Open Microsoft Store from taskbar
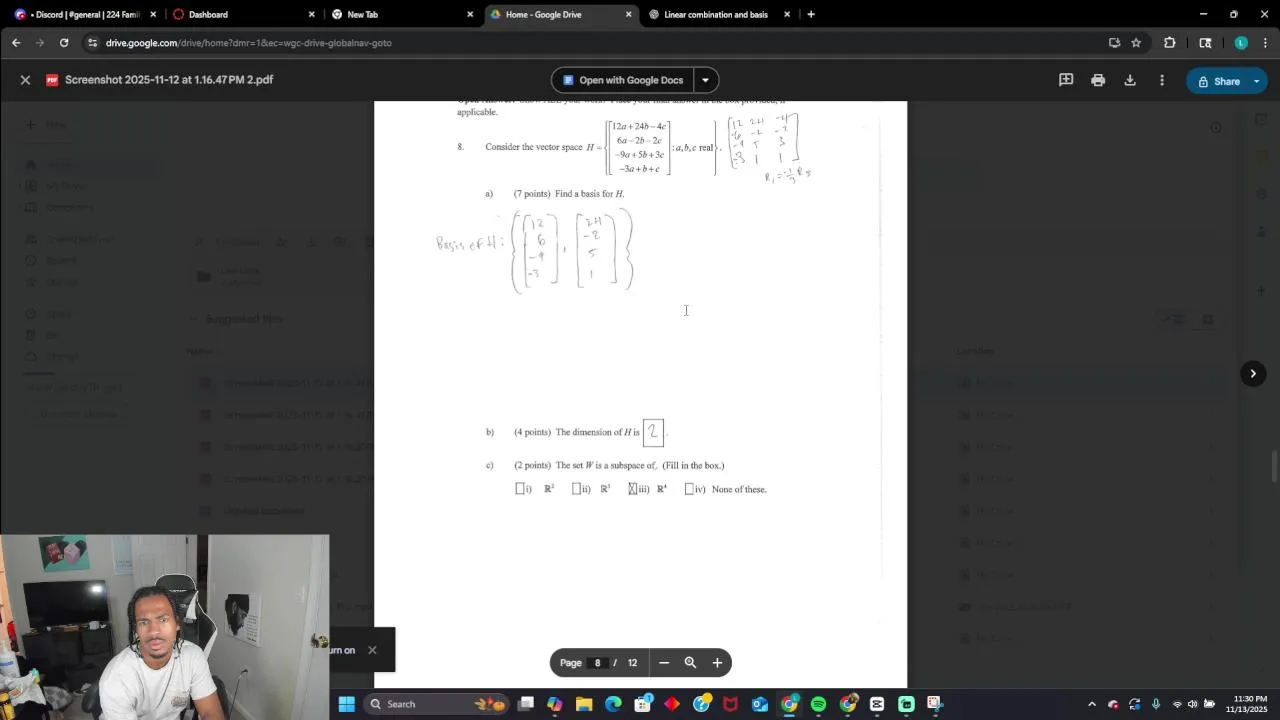Screen dimensions: 1280x720 [643, 704]
